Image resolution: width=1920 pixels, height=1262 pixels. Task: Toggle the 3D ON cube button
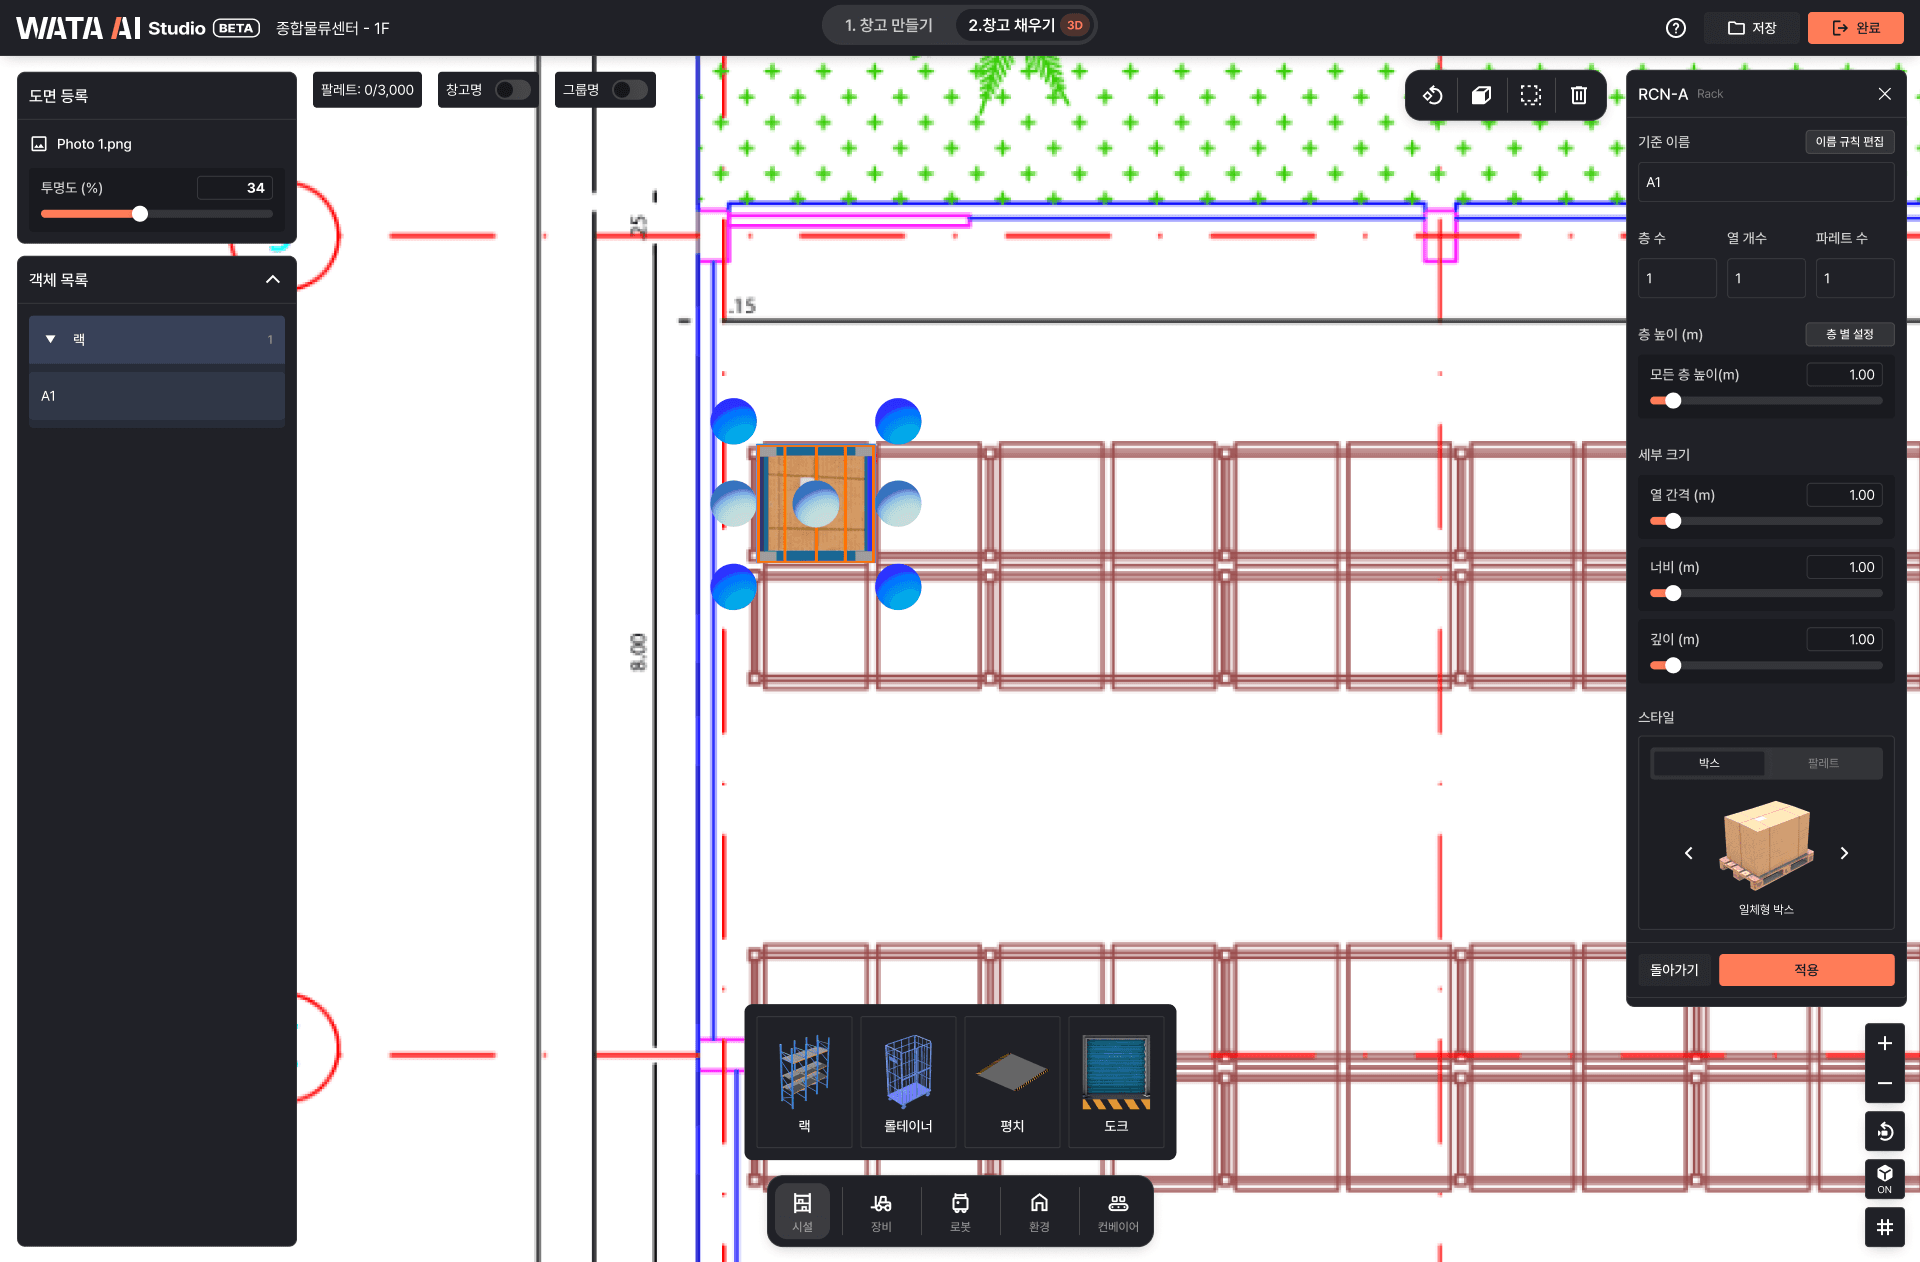(x=1884, y=1178)
